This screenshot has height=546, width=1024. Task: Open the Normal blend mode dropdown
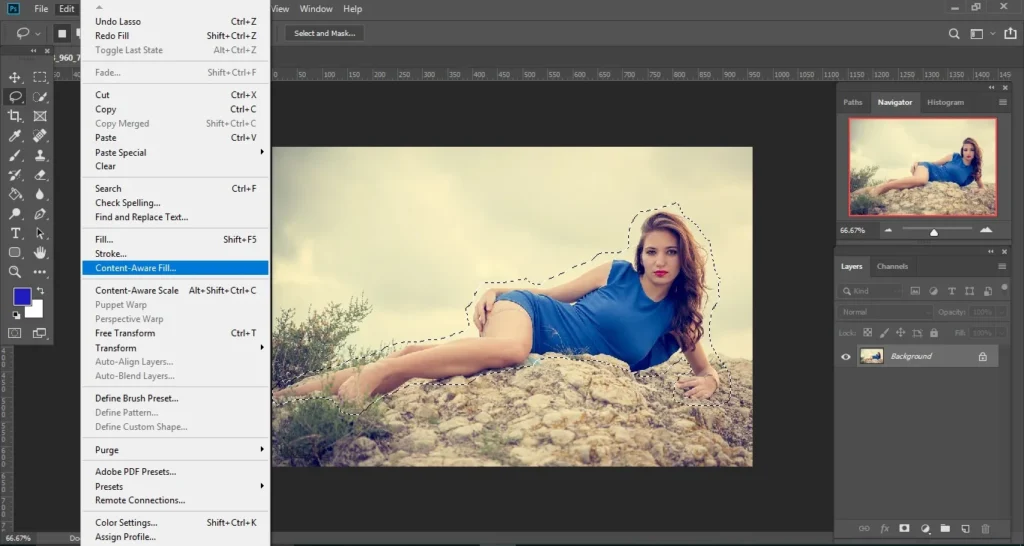coord(886,312)
